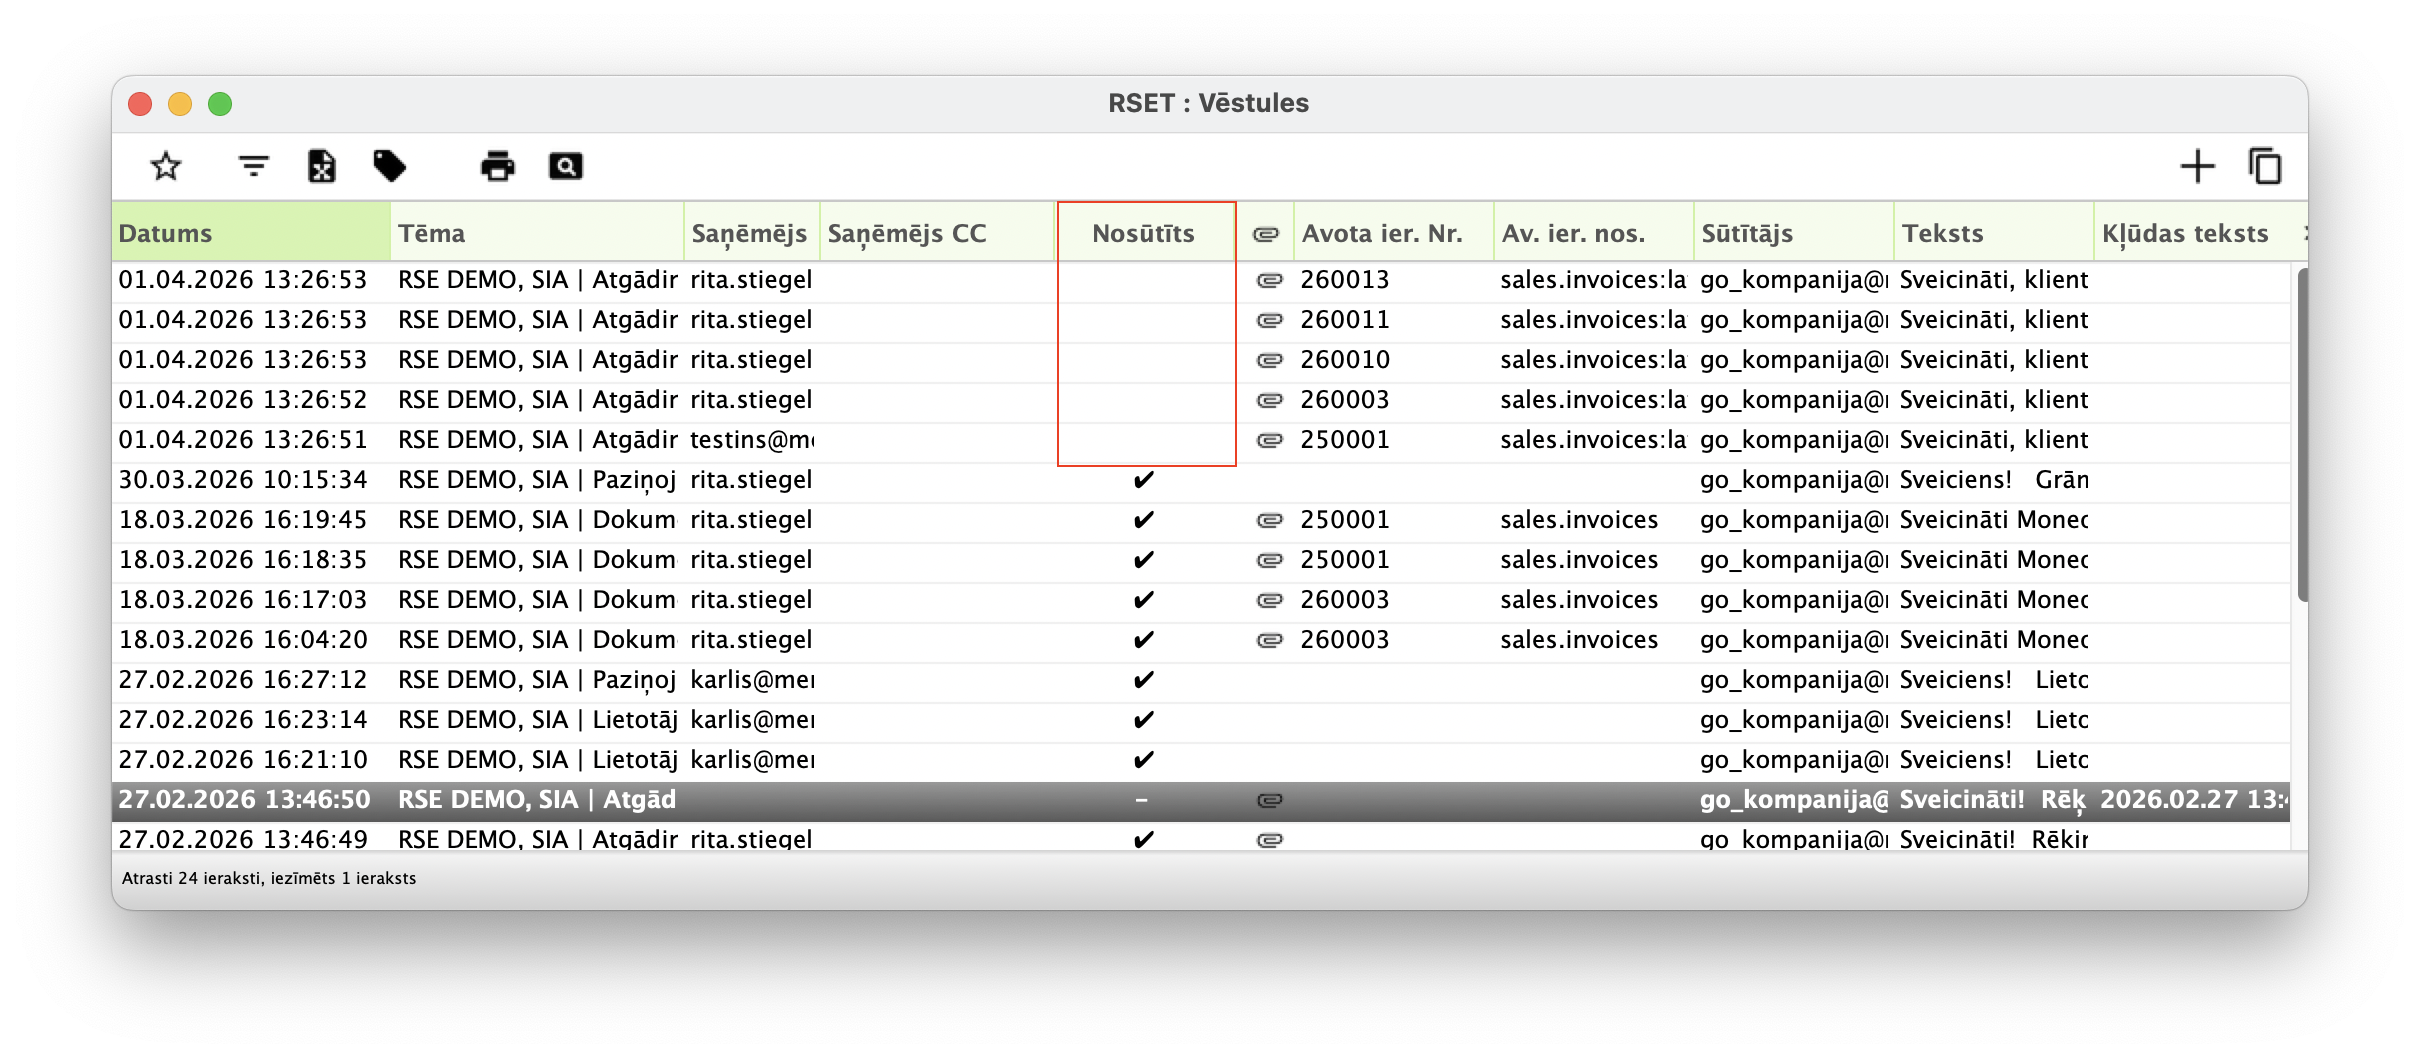Sort by the Nosūtīts column header
Viewport: 2420px width, 1058px height.
1143,234
